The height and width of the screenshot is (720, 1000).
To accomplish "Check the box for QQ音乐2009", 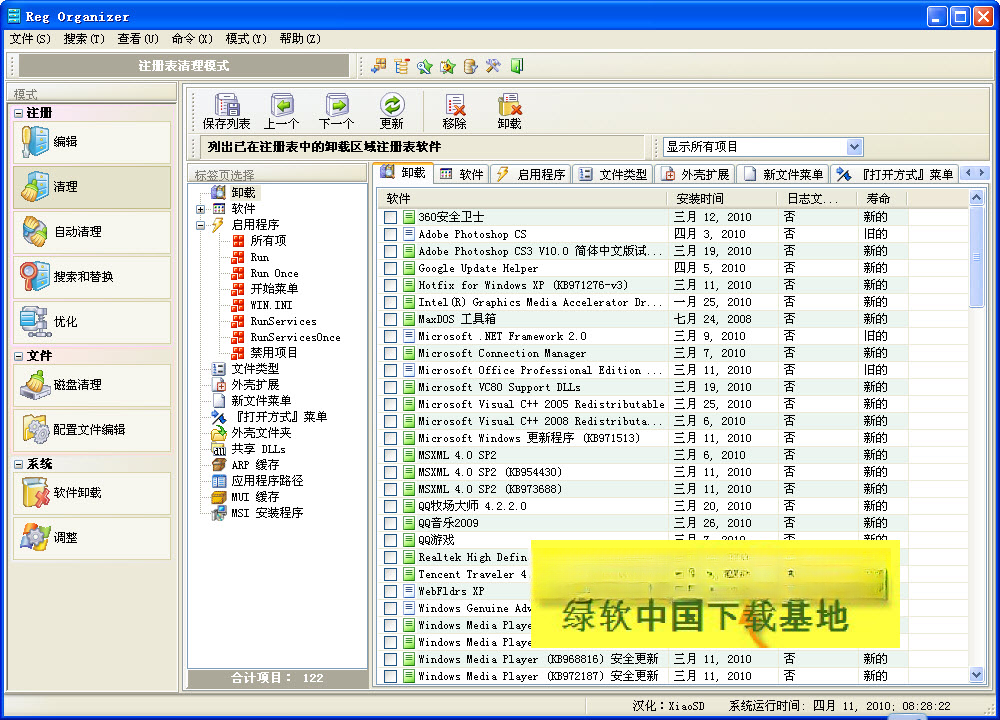I will tap(390, 524).
